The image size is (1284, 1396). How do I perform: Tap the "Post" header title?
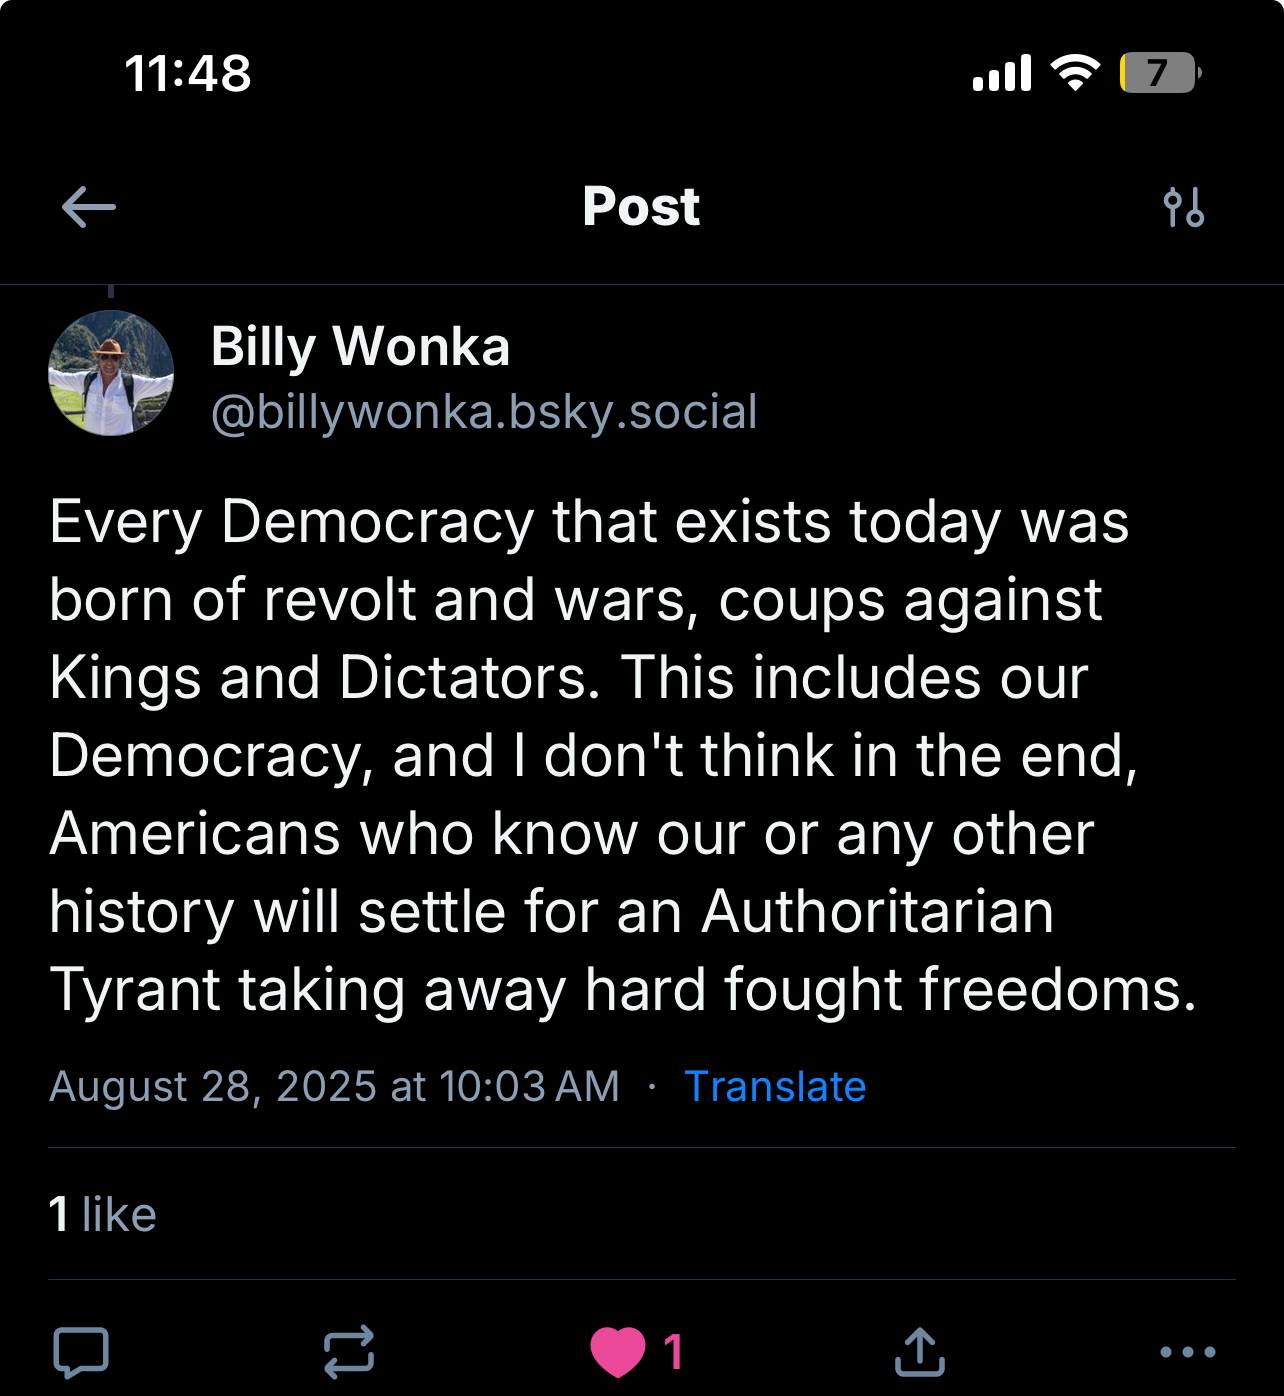click(x=641, y=207)
